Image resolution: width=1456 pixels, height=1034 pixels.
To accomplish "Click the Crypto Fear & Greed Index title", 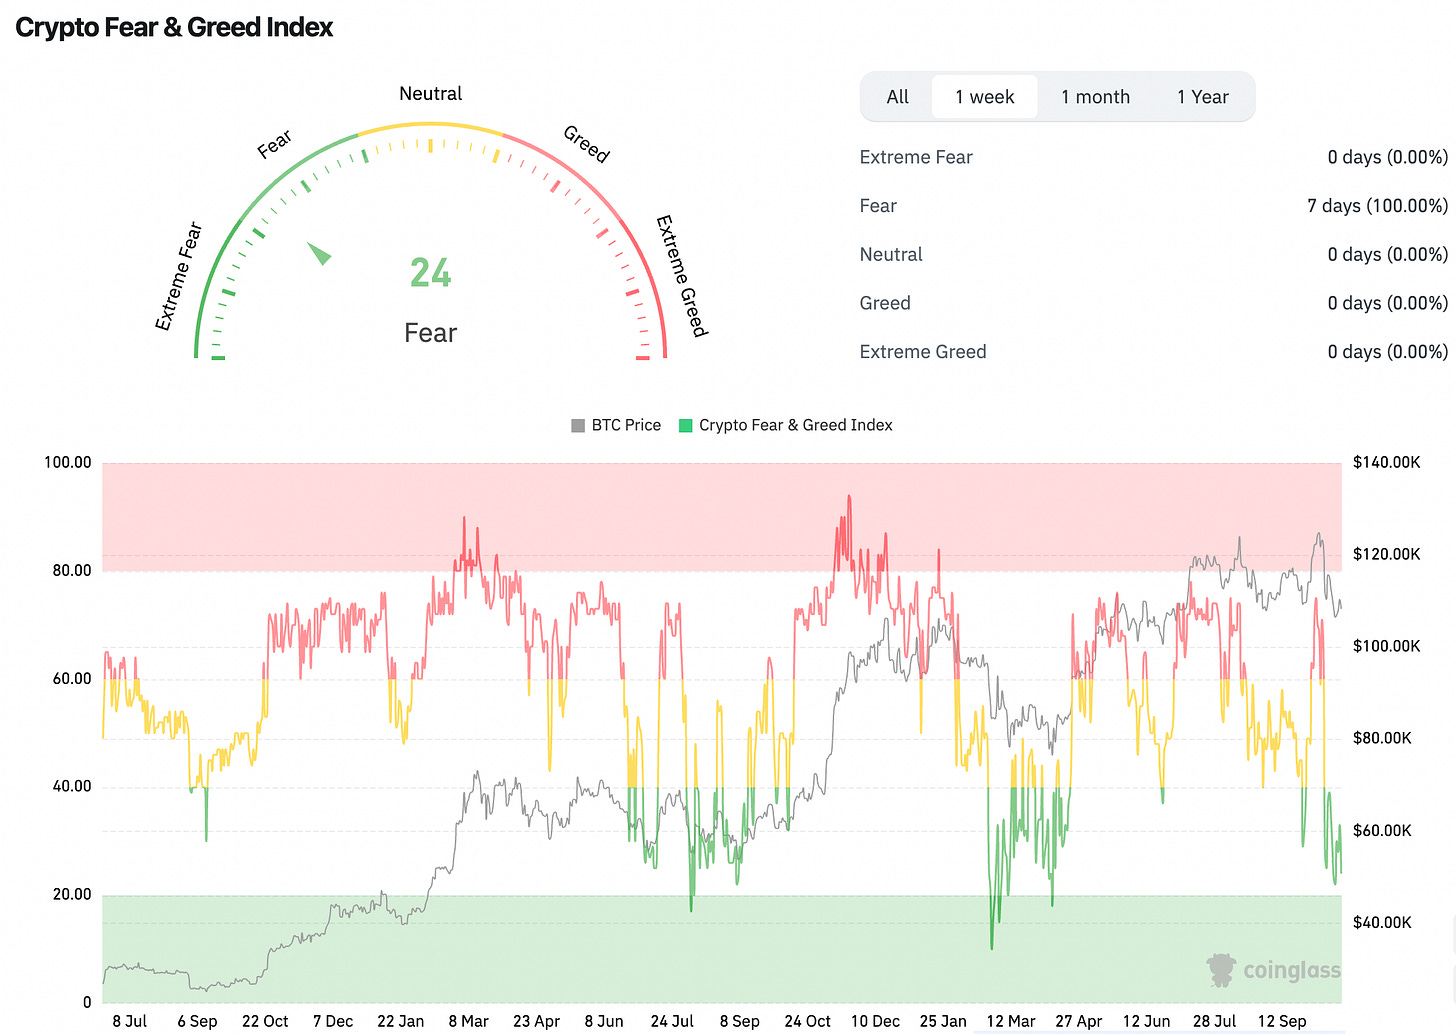I will (x=173, y=27).
